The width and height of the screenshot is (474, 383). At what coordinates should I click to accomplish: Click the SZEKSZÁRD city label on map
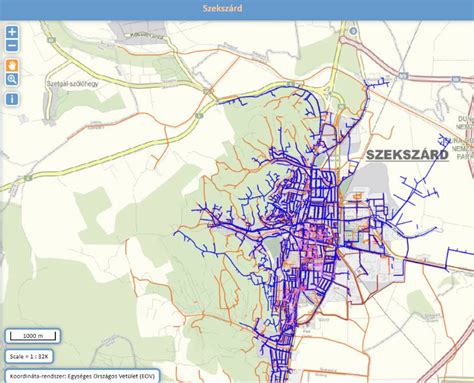click(407, 155)
